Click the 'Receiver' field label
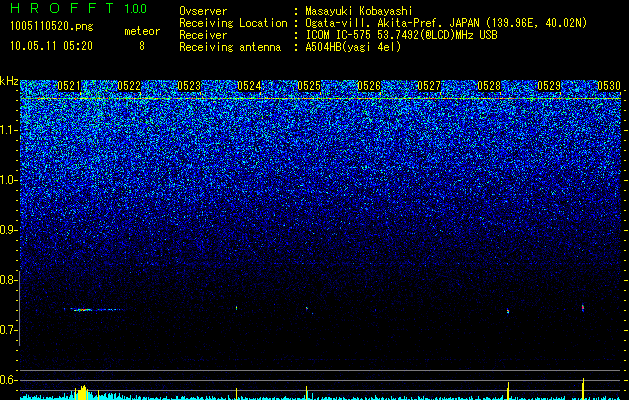Screen dimensions: 629x400 click(203, 35)
